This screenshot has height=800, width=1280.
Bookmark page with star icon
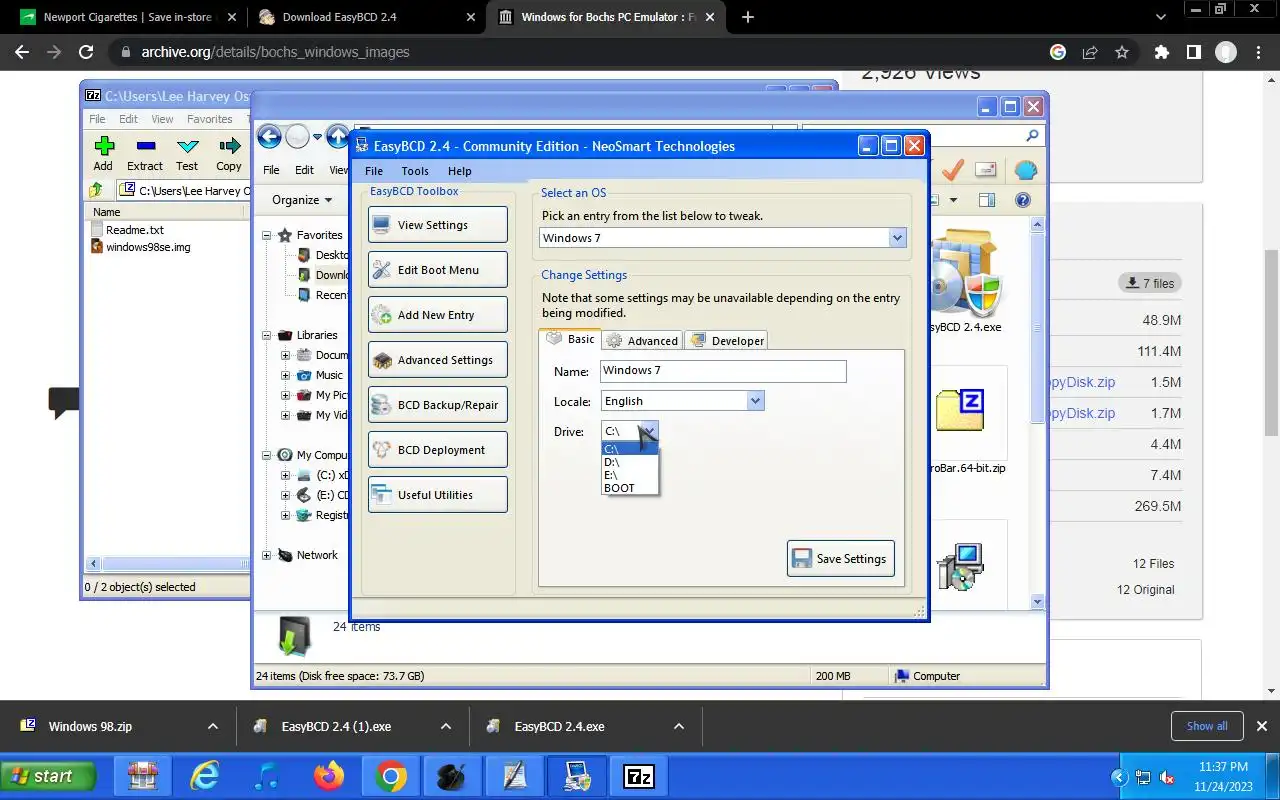click(x=1122, y=52)
